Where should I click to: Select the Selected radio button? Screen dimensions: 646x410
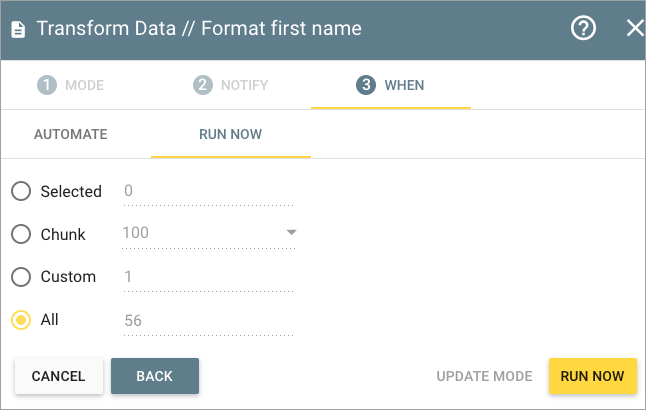21,191
